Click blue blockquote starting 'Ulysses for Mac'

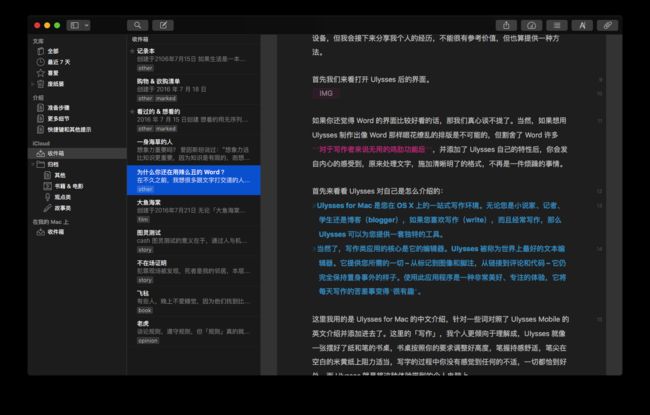point(440,220)
